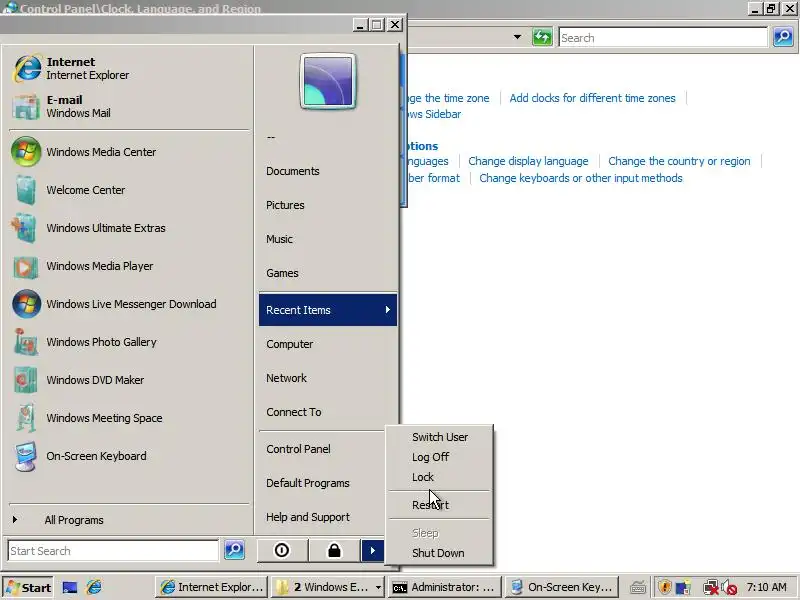This screenshot has width=800, height=600.
Task: Switch to Internet Explorer taskbar button
Action: point(211,587)
